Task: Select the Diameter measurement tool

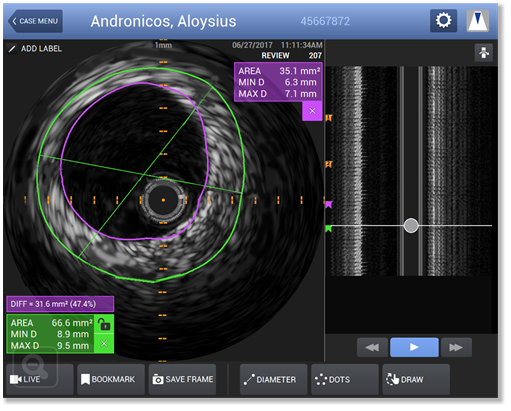Action: click(x=273, y=379)
